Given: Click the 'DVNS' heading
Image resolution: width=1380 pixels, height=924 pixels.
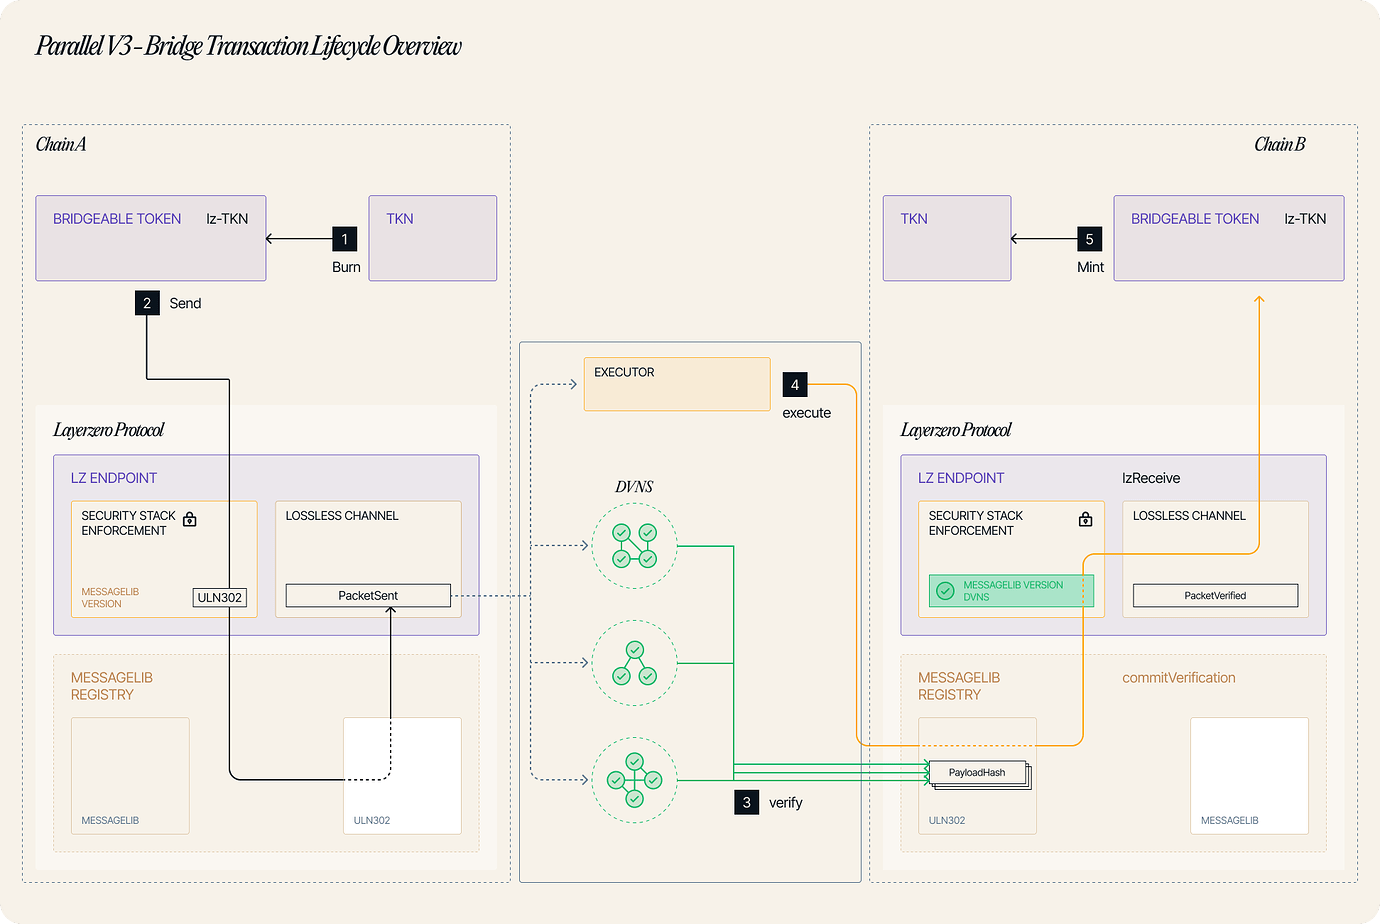Looking at the screenshot, I should click(x=634, y=487).
